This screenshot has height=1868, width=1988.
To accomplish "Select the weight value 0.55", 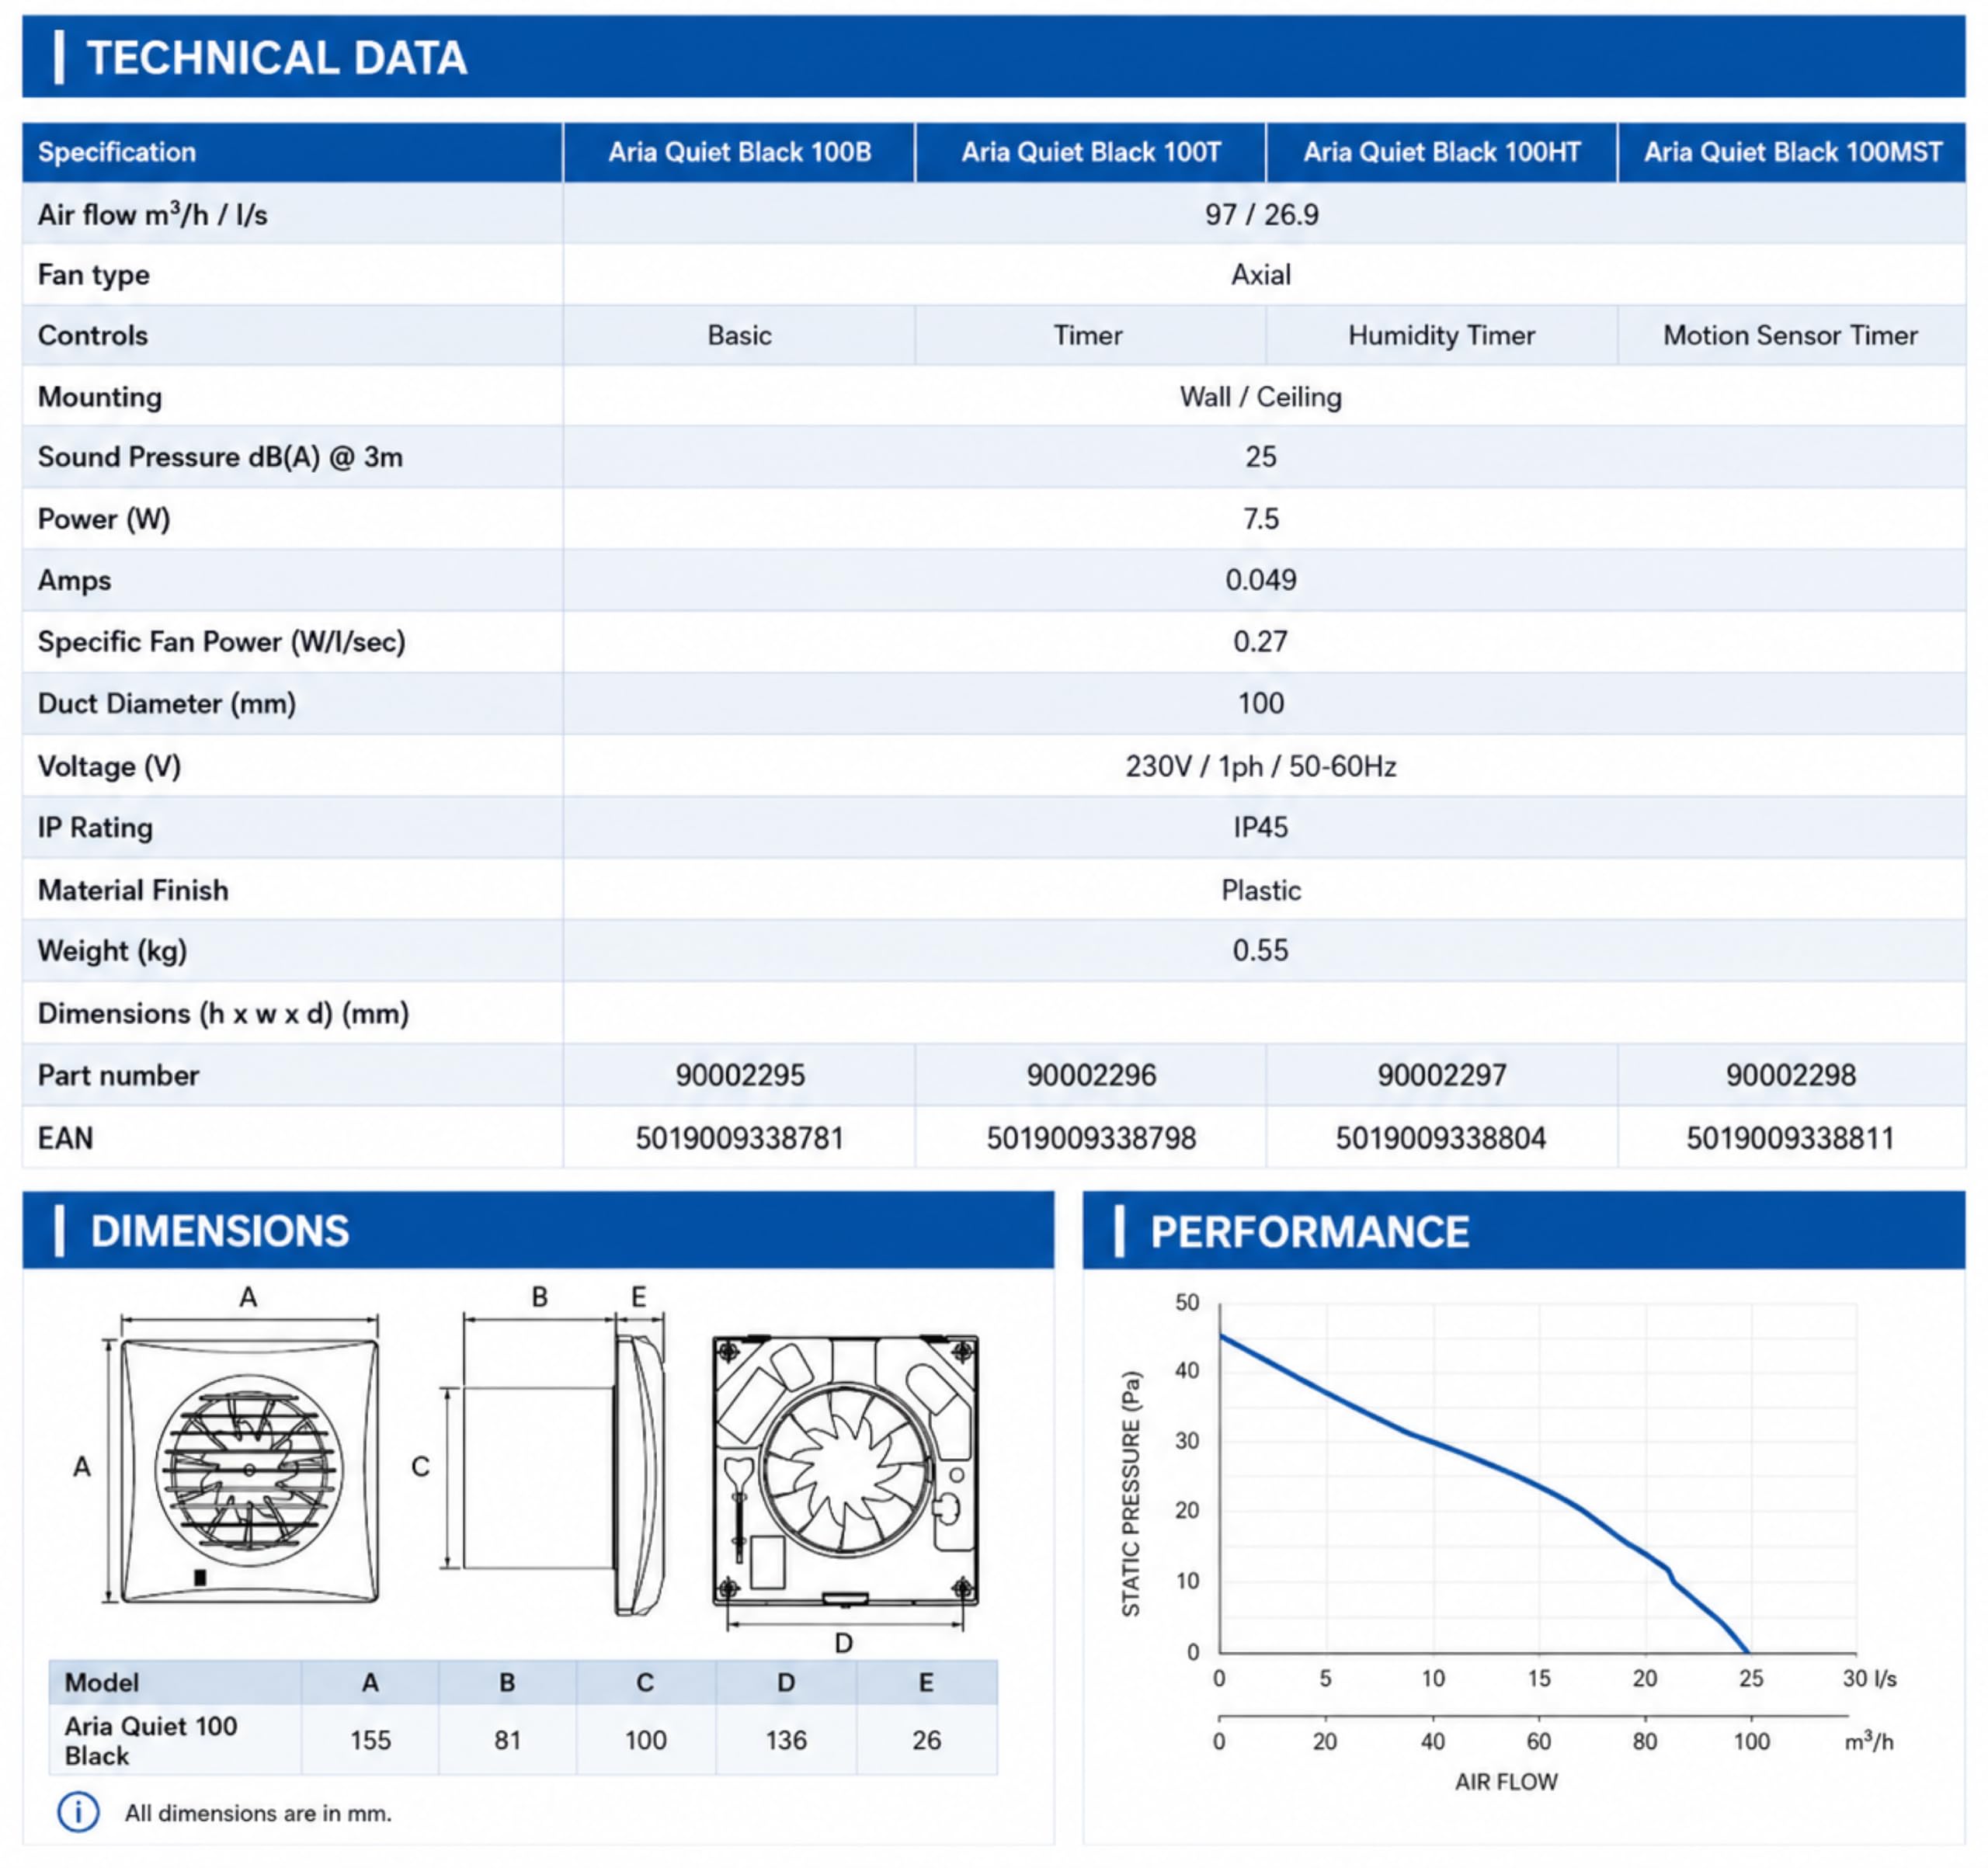I will [x=1261, y=951].
